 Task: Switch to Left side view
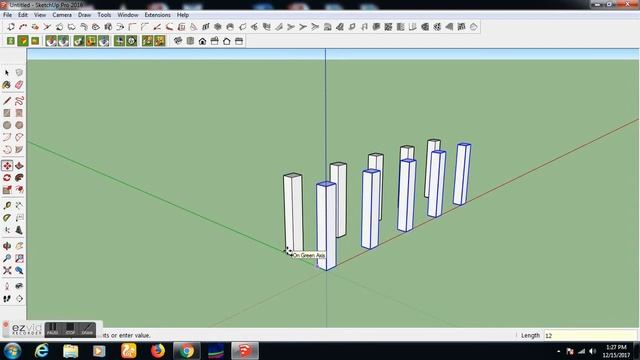point(239,41)
